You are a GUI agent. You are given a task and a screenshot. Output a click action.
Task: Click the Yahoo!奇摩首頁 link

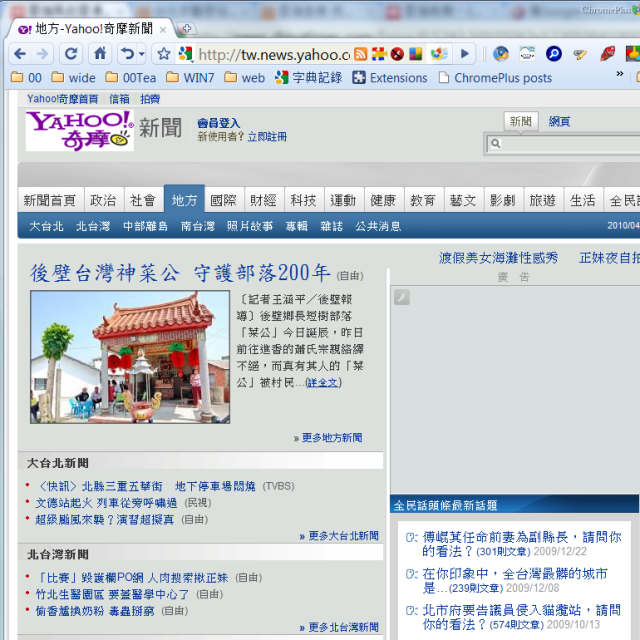[62, 99]
